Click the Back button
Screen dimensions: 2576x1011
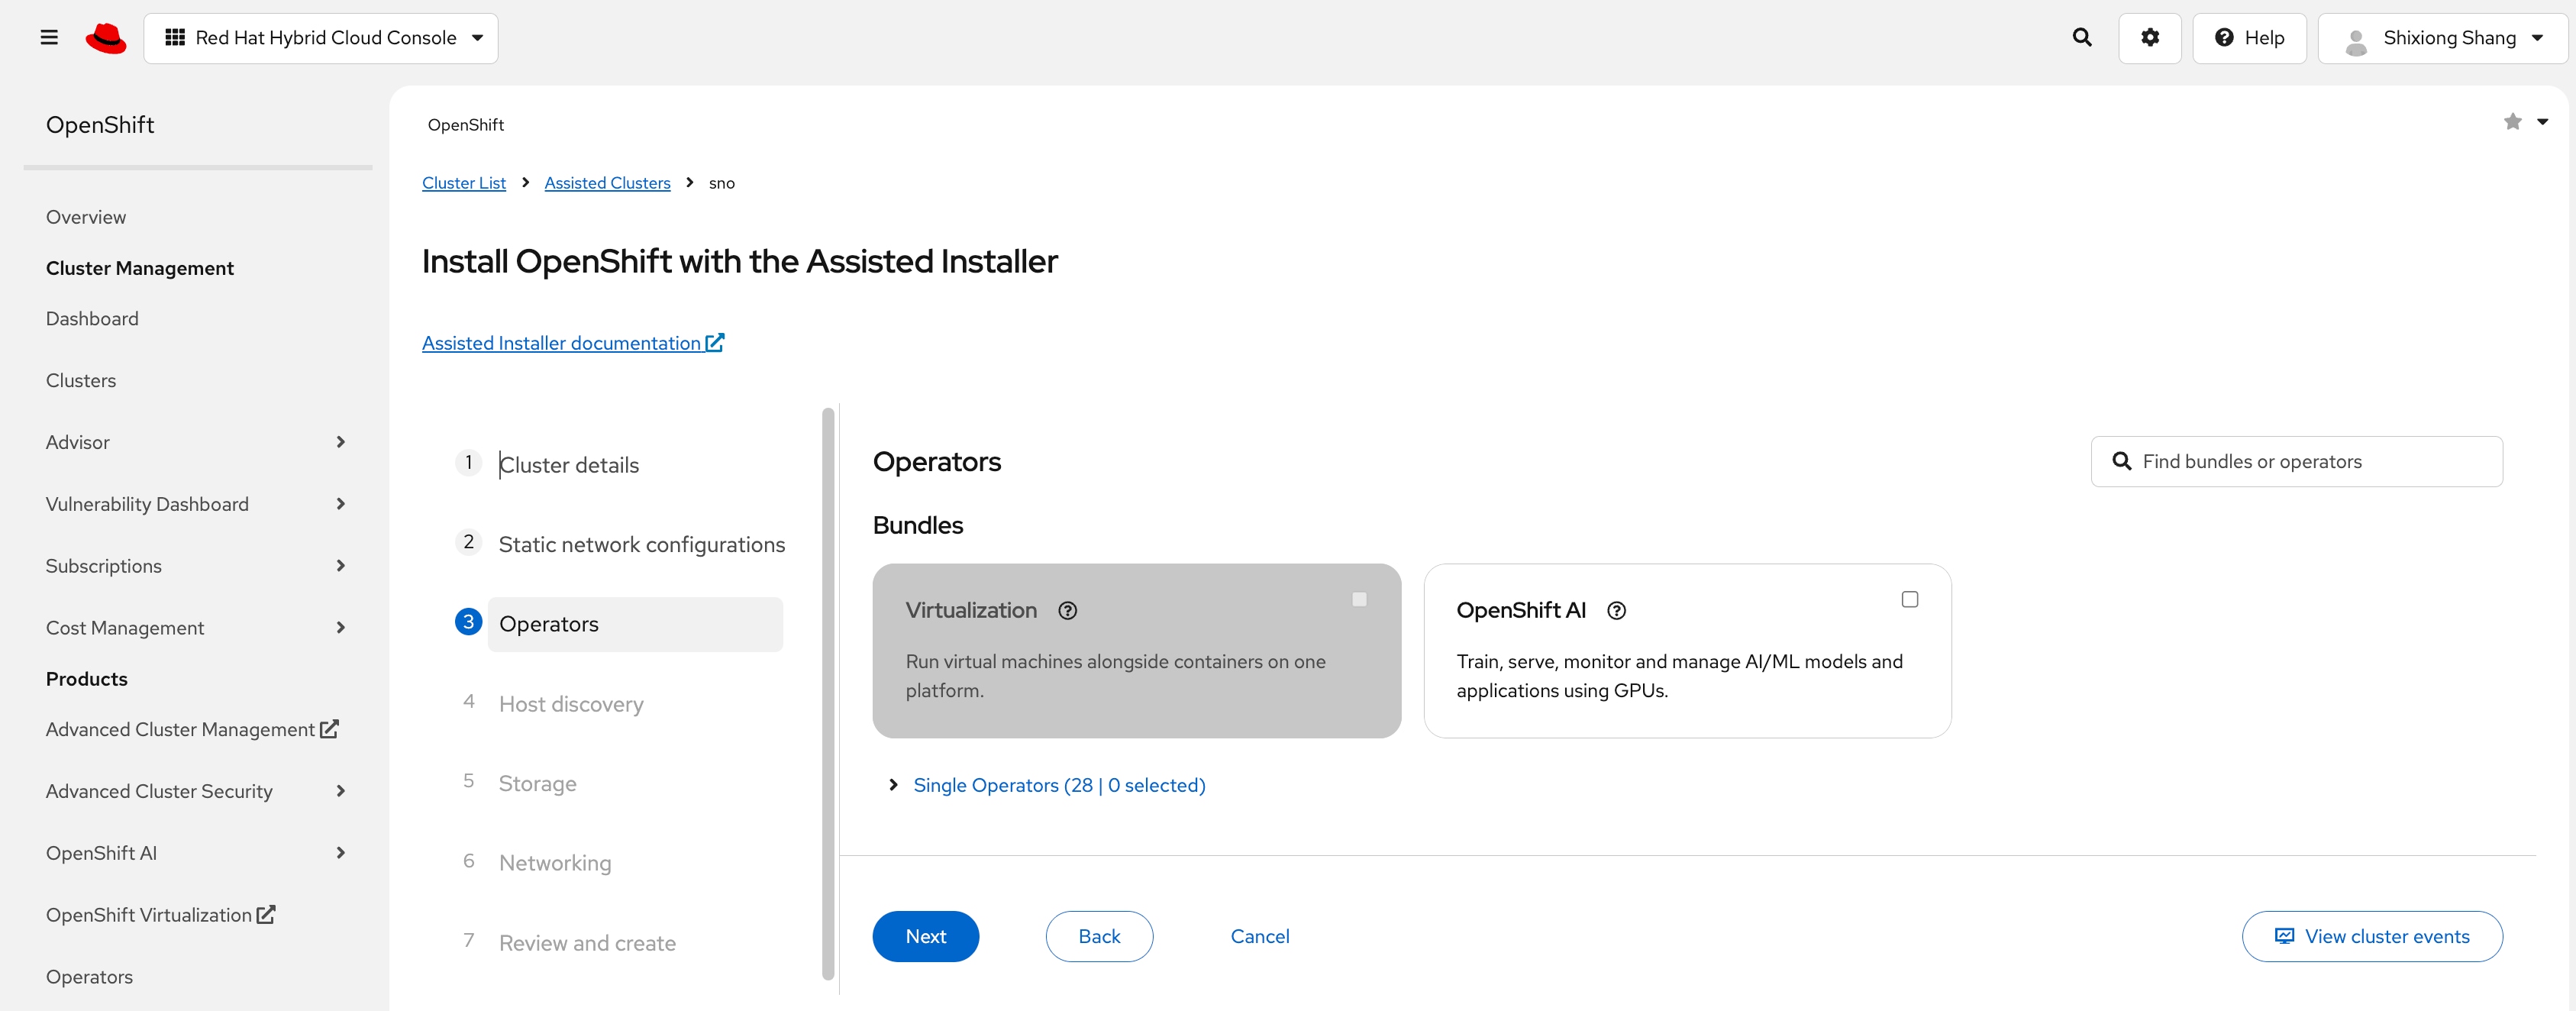(1099, 936)
